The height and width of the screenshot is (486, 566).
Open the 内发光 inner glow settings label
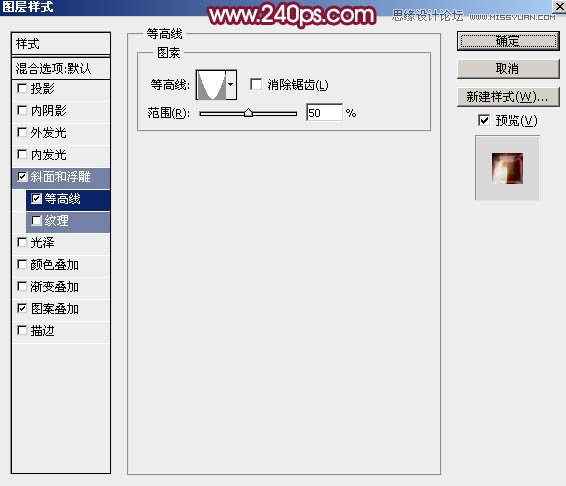pos(48,155)
